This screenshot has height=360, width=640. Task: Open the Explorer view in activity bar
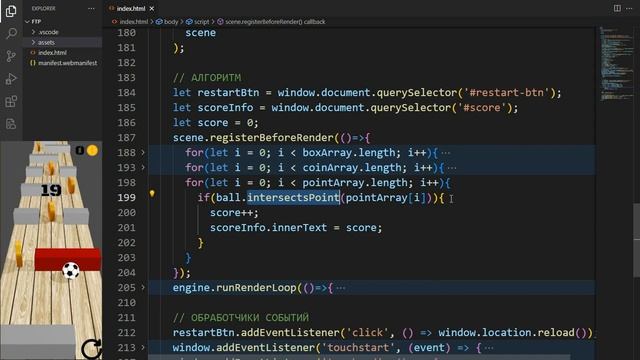11,11
